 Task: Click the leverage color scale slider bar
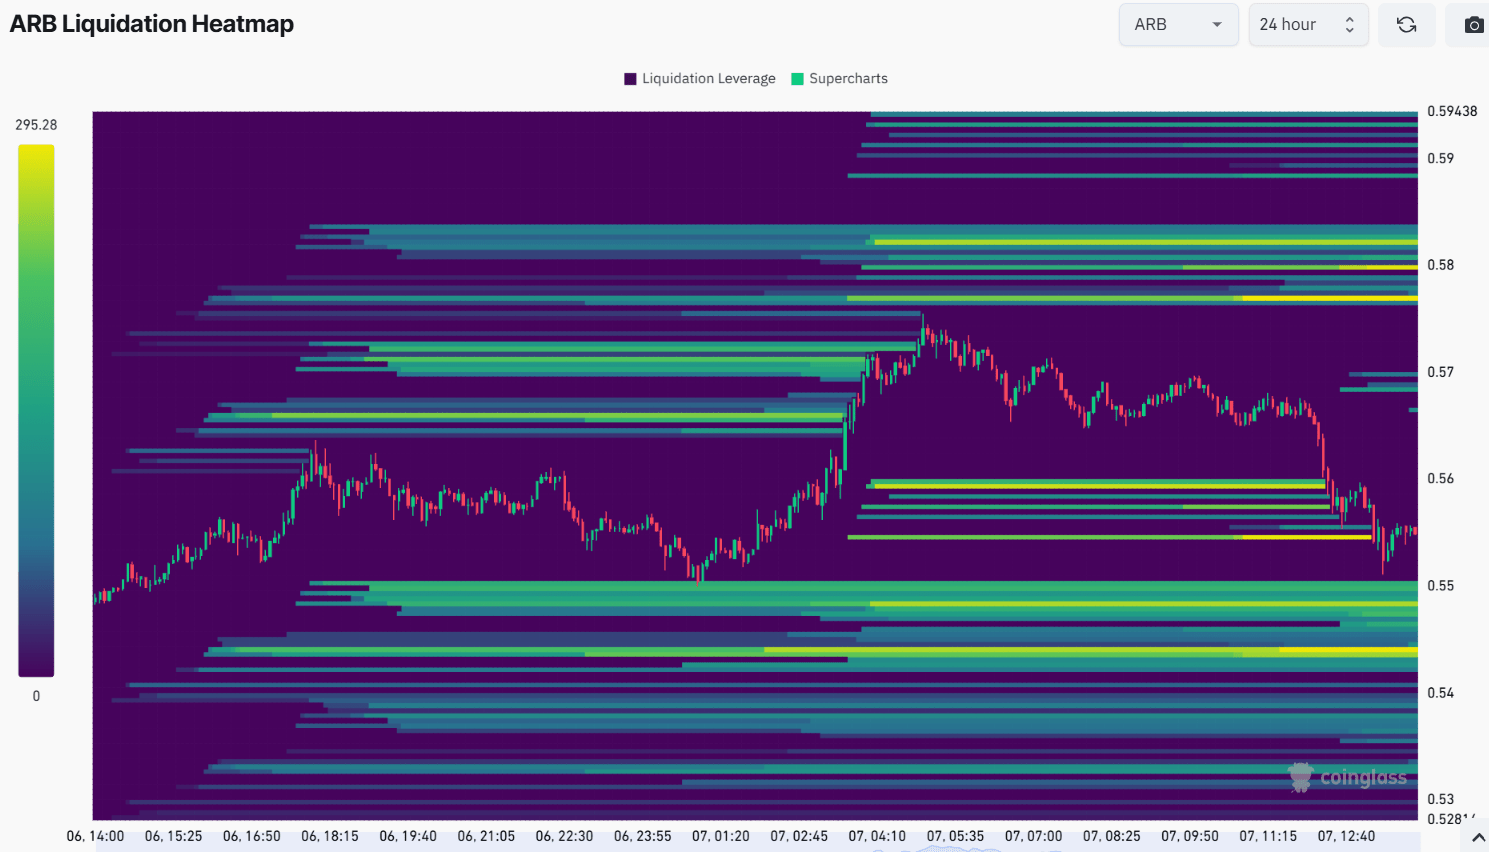pyautogui.click(x=36, y=410)
